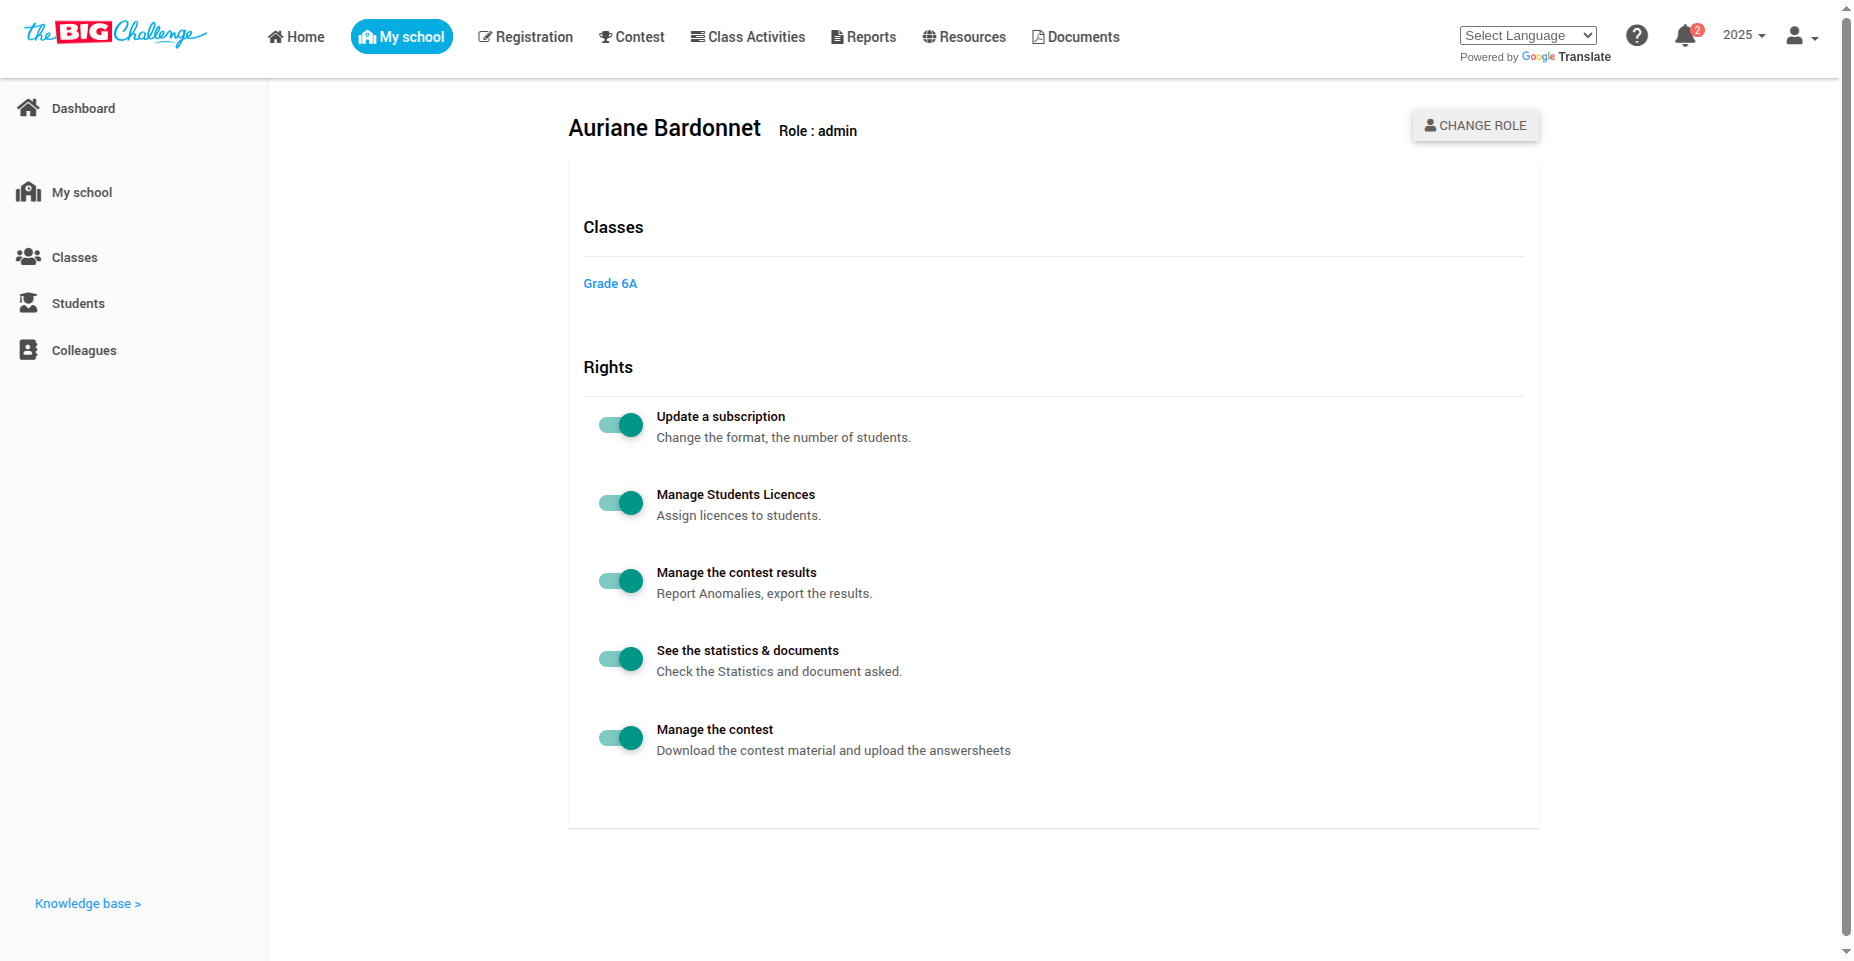
Task: Expand the 2025 year dropdown
Action: (1744, 35)
